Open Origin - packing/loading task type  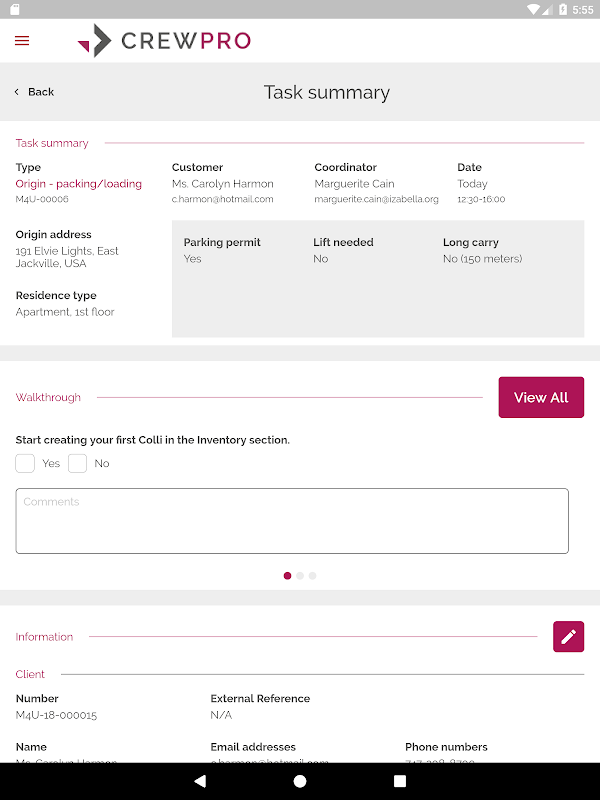pyautogui.click(x=79, y=184)
